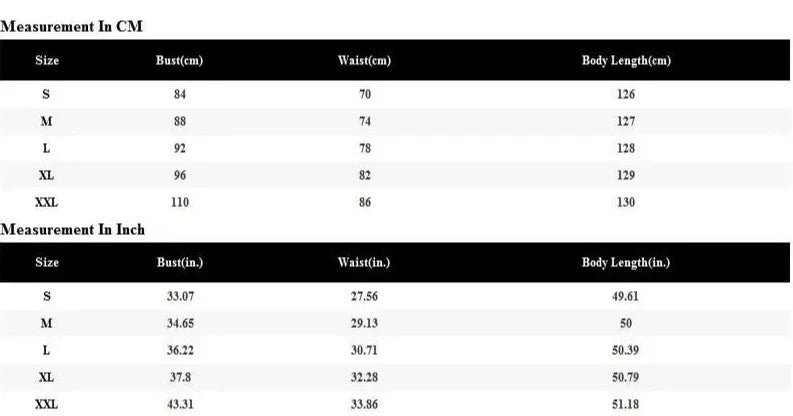Click the Body Length(cm) column header
The image size is (793, 416).
tap(626, 61)
